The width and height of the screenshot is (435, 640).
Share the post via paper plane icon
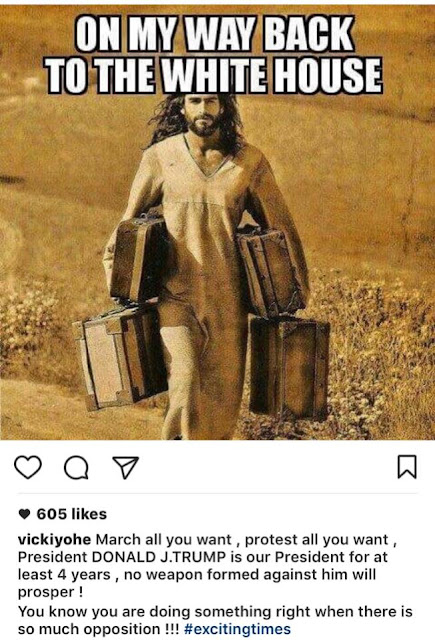(125, 467)
